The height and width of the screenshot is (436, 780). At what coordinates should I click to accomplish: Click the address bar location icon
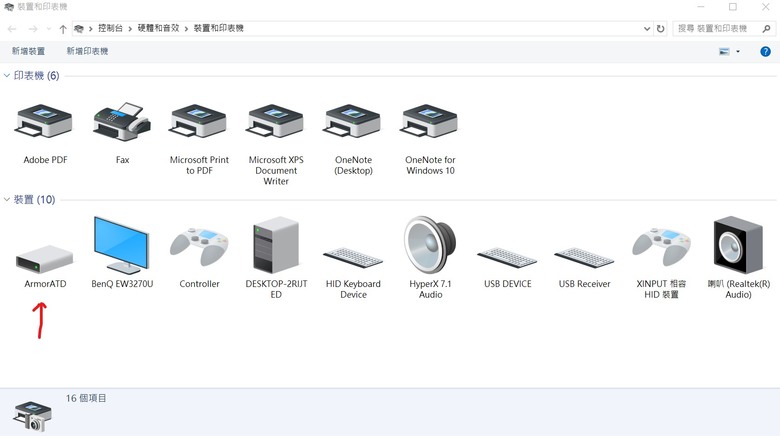[x=79, y=29]
